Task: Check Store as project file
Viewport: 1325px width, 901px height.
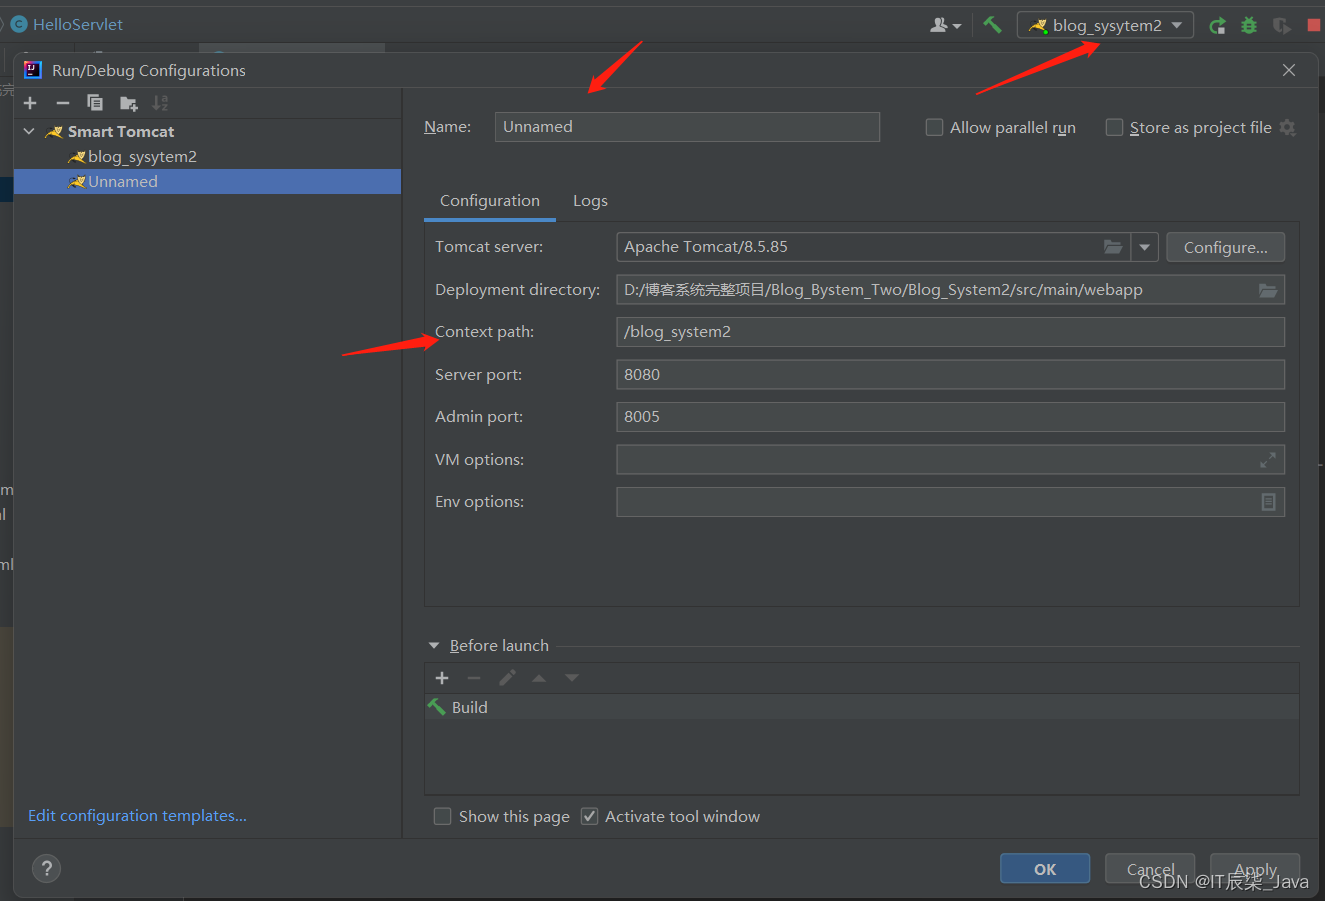Action: [x=1114, y=127]
